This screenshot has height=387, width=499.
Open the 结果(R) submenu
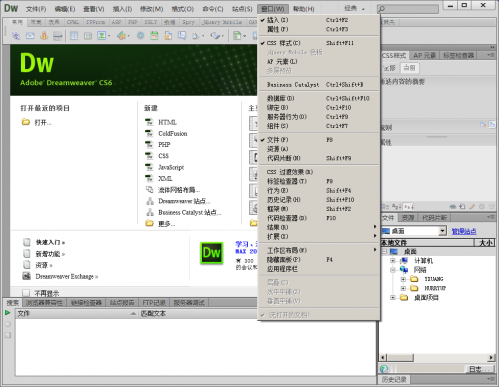[x=318, y=227]
